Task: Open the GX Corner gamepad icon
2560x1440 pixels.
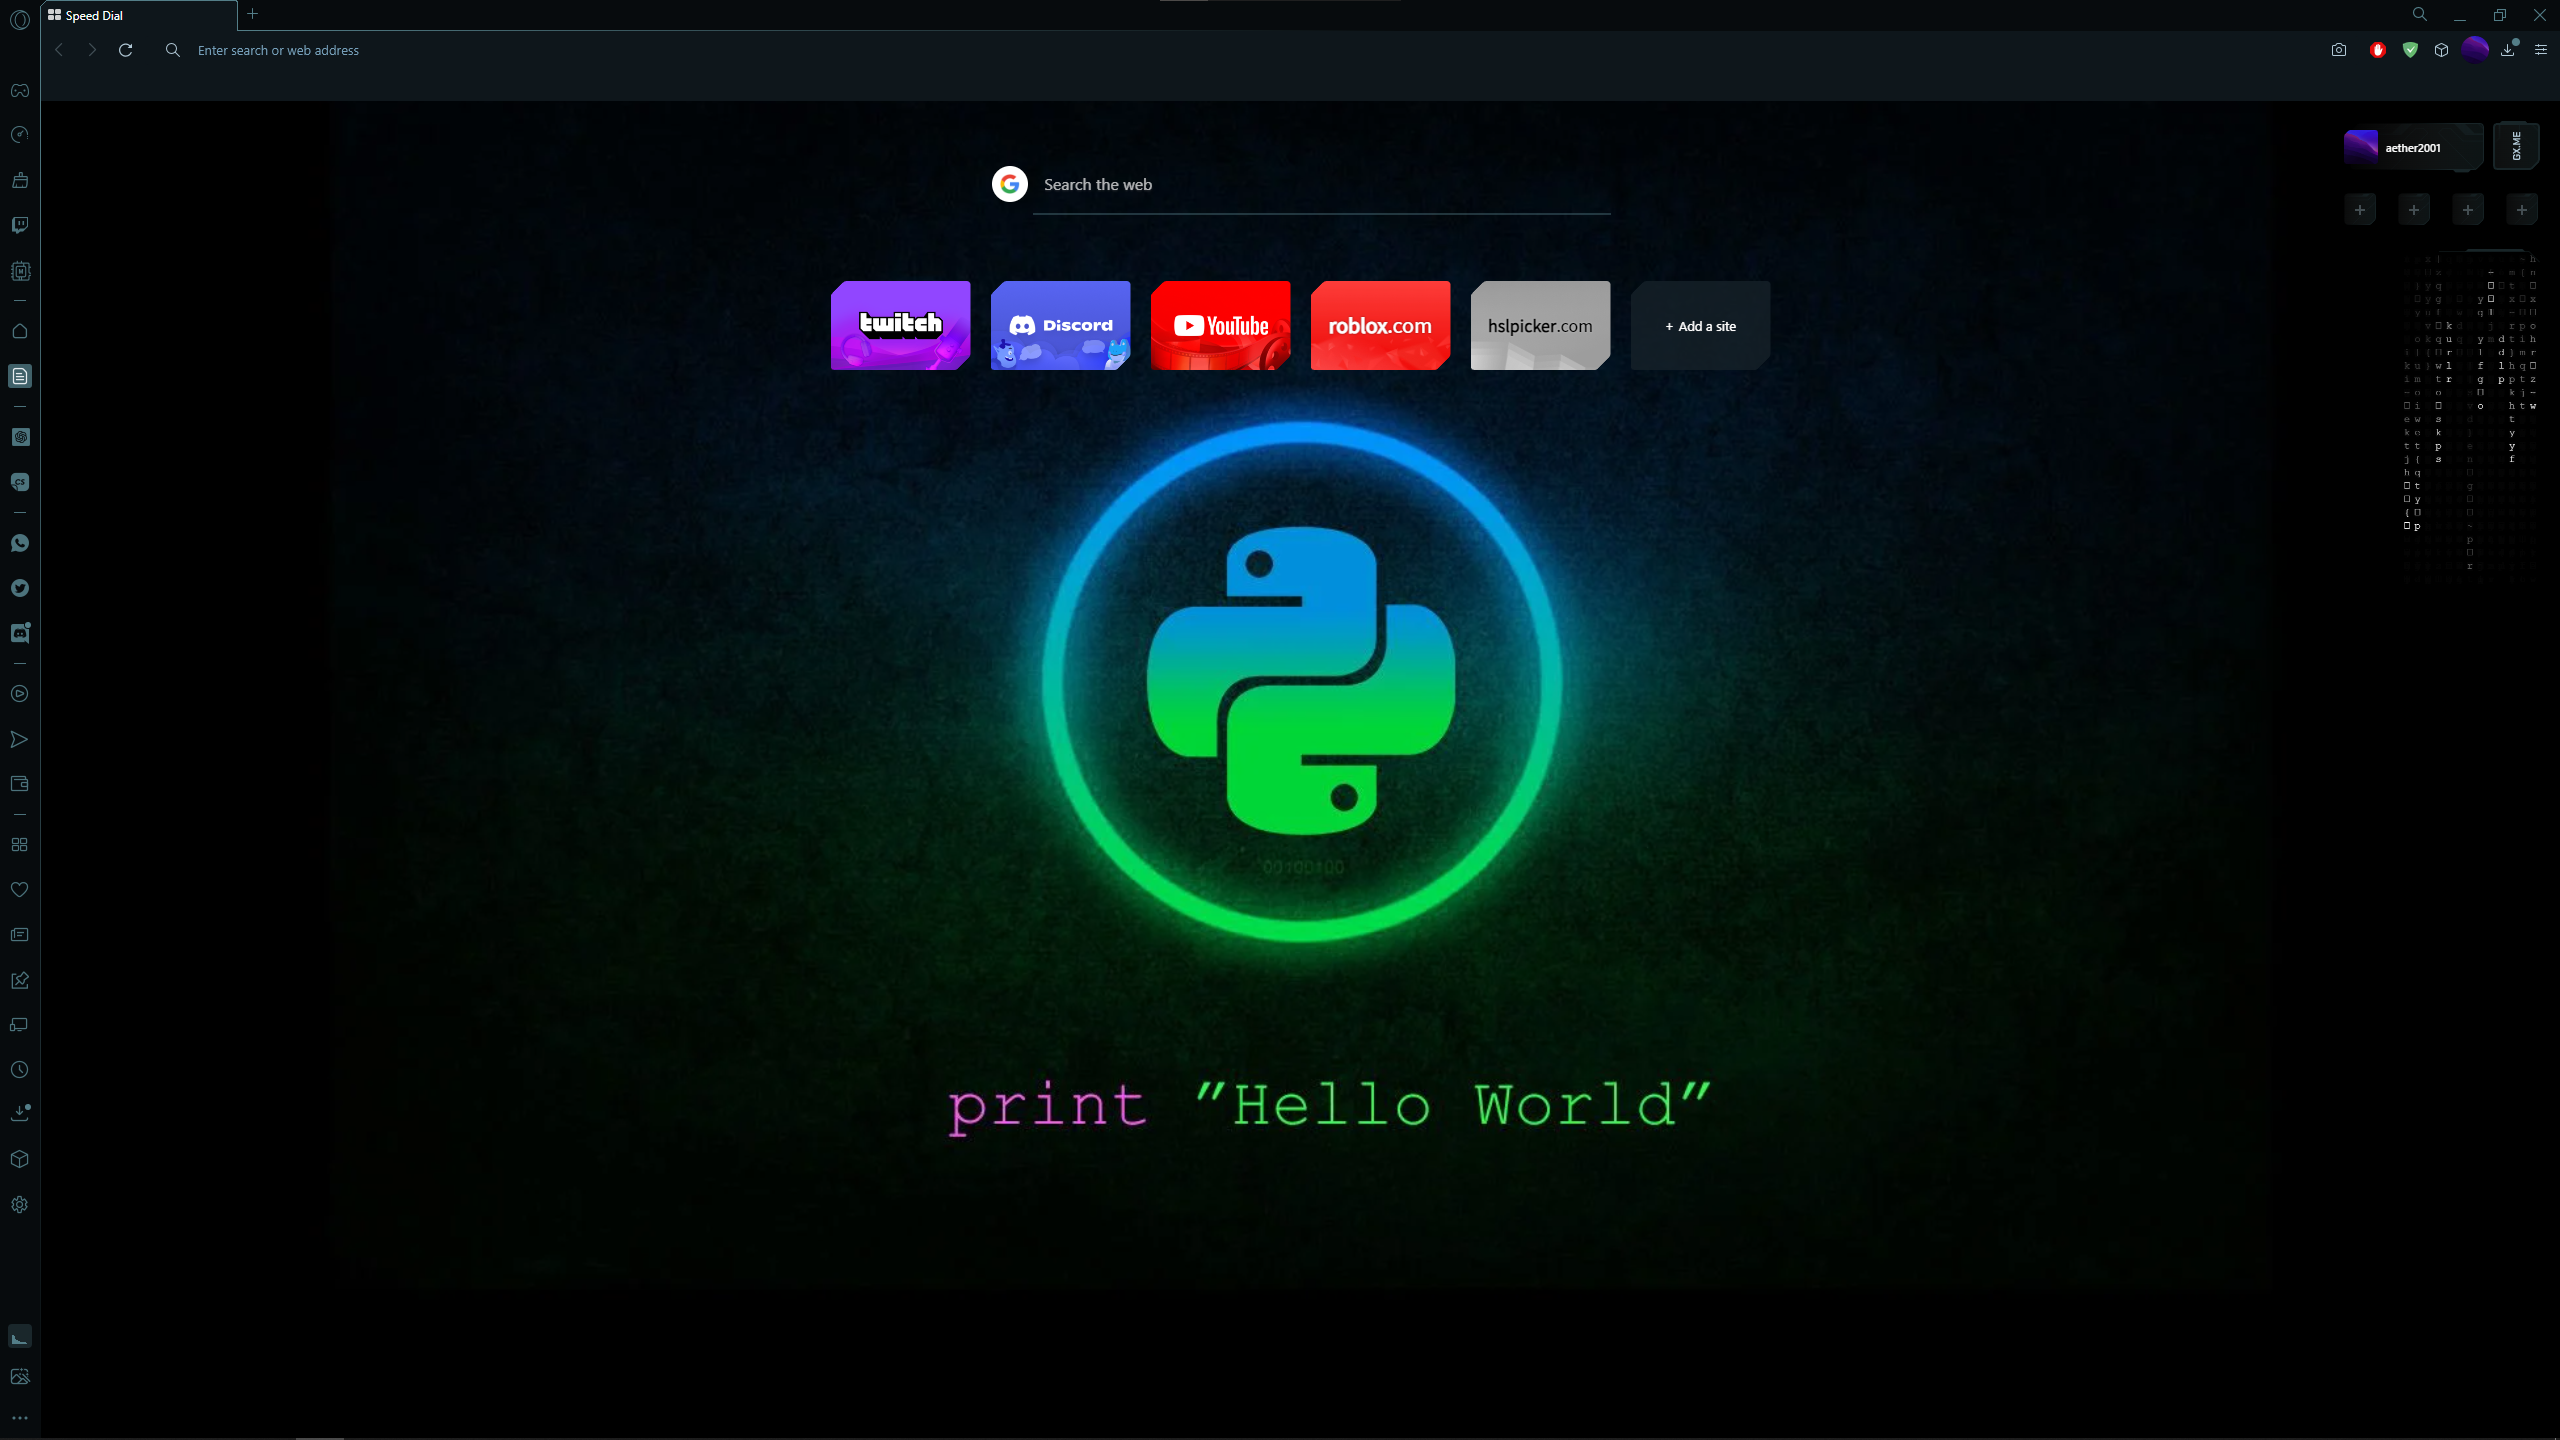Action: pyautogui.click(x=20, y=91)
